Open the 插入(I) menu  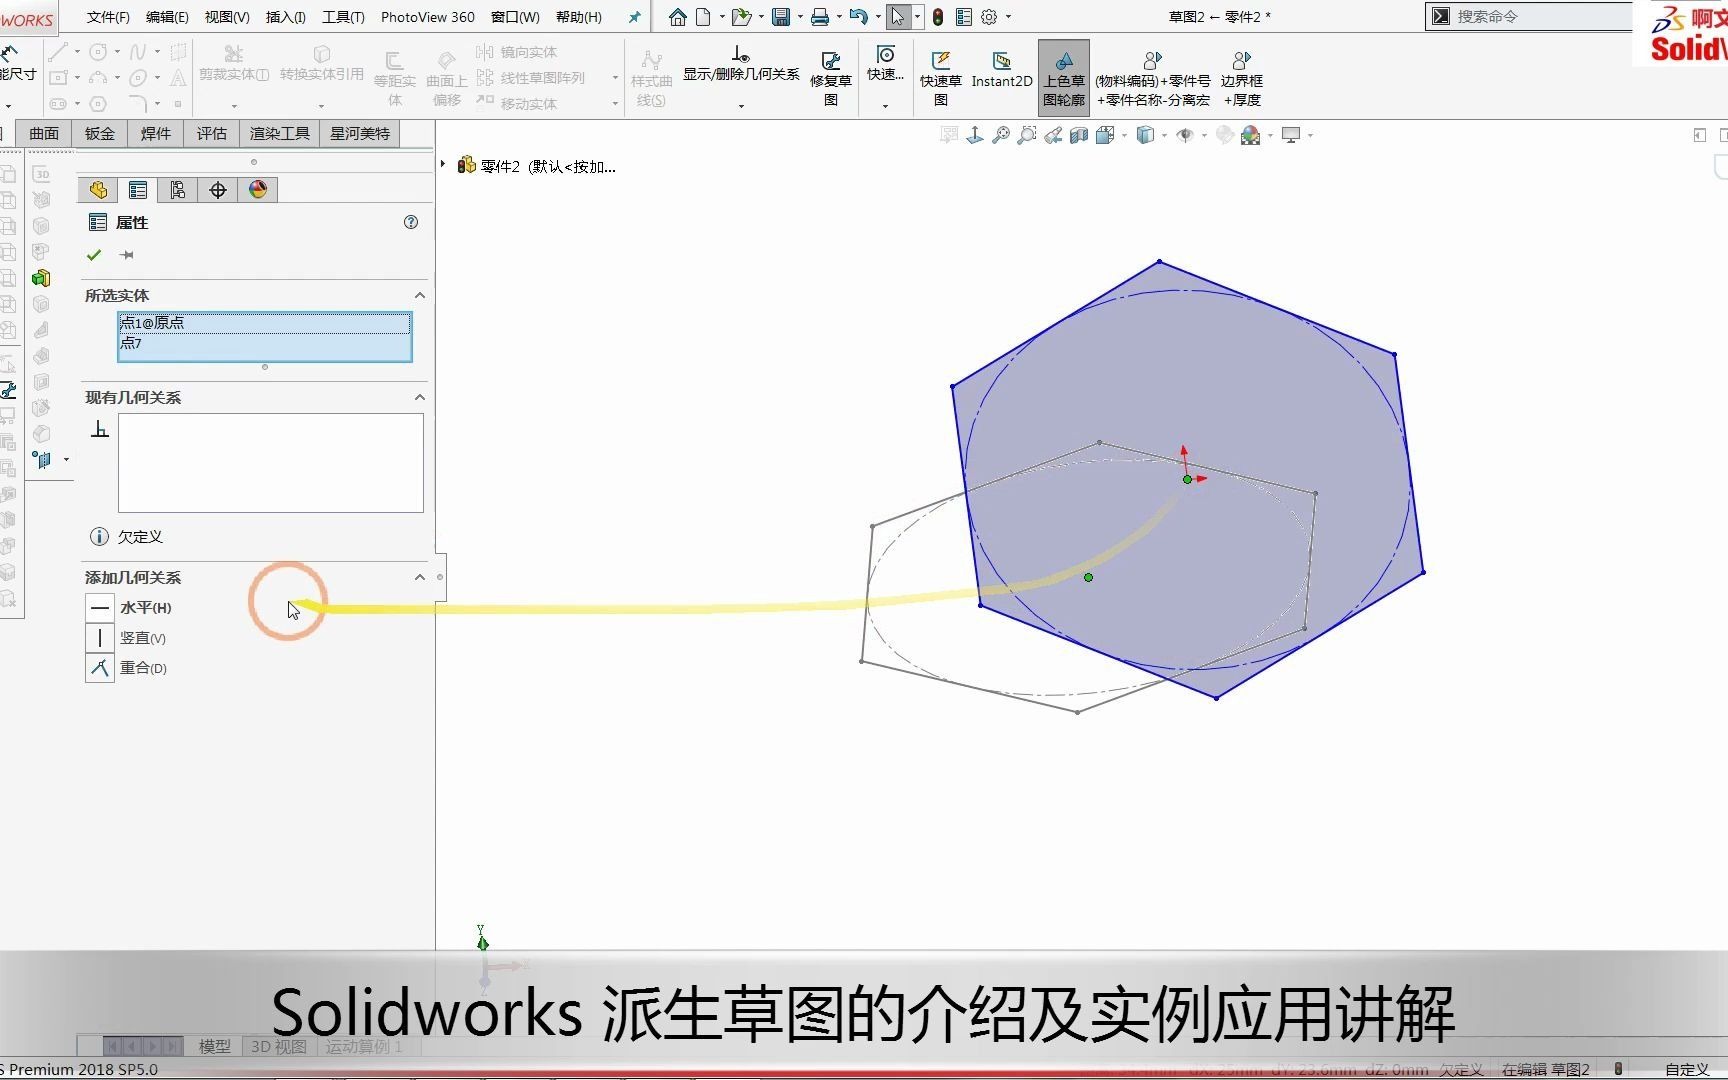pyautogui.click(x=286, y=17)
